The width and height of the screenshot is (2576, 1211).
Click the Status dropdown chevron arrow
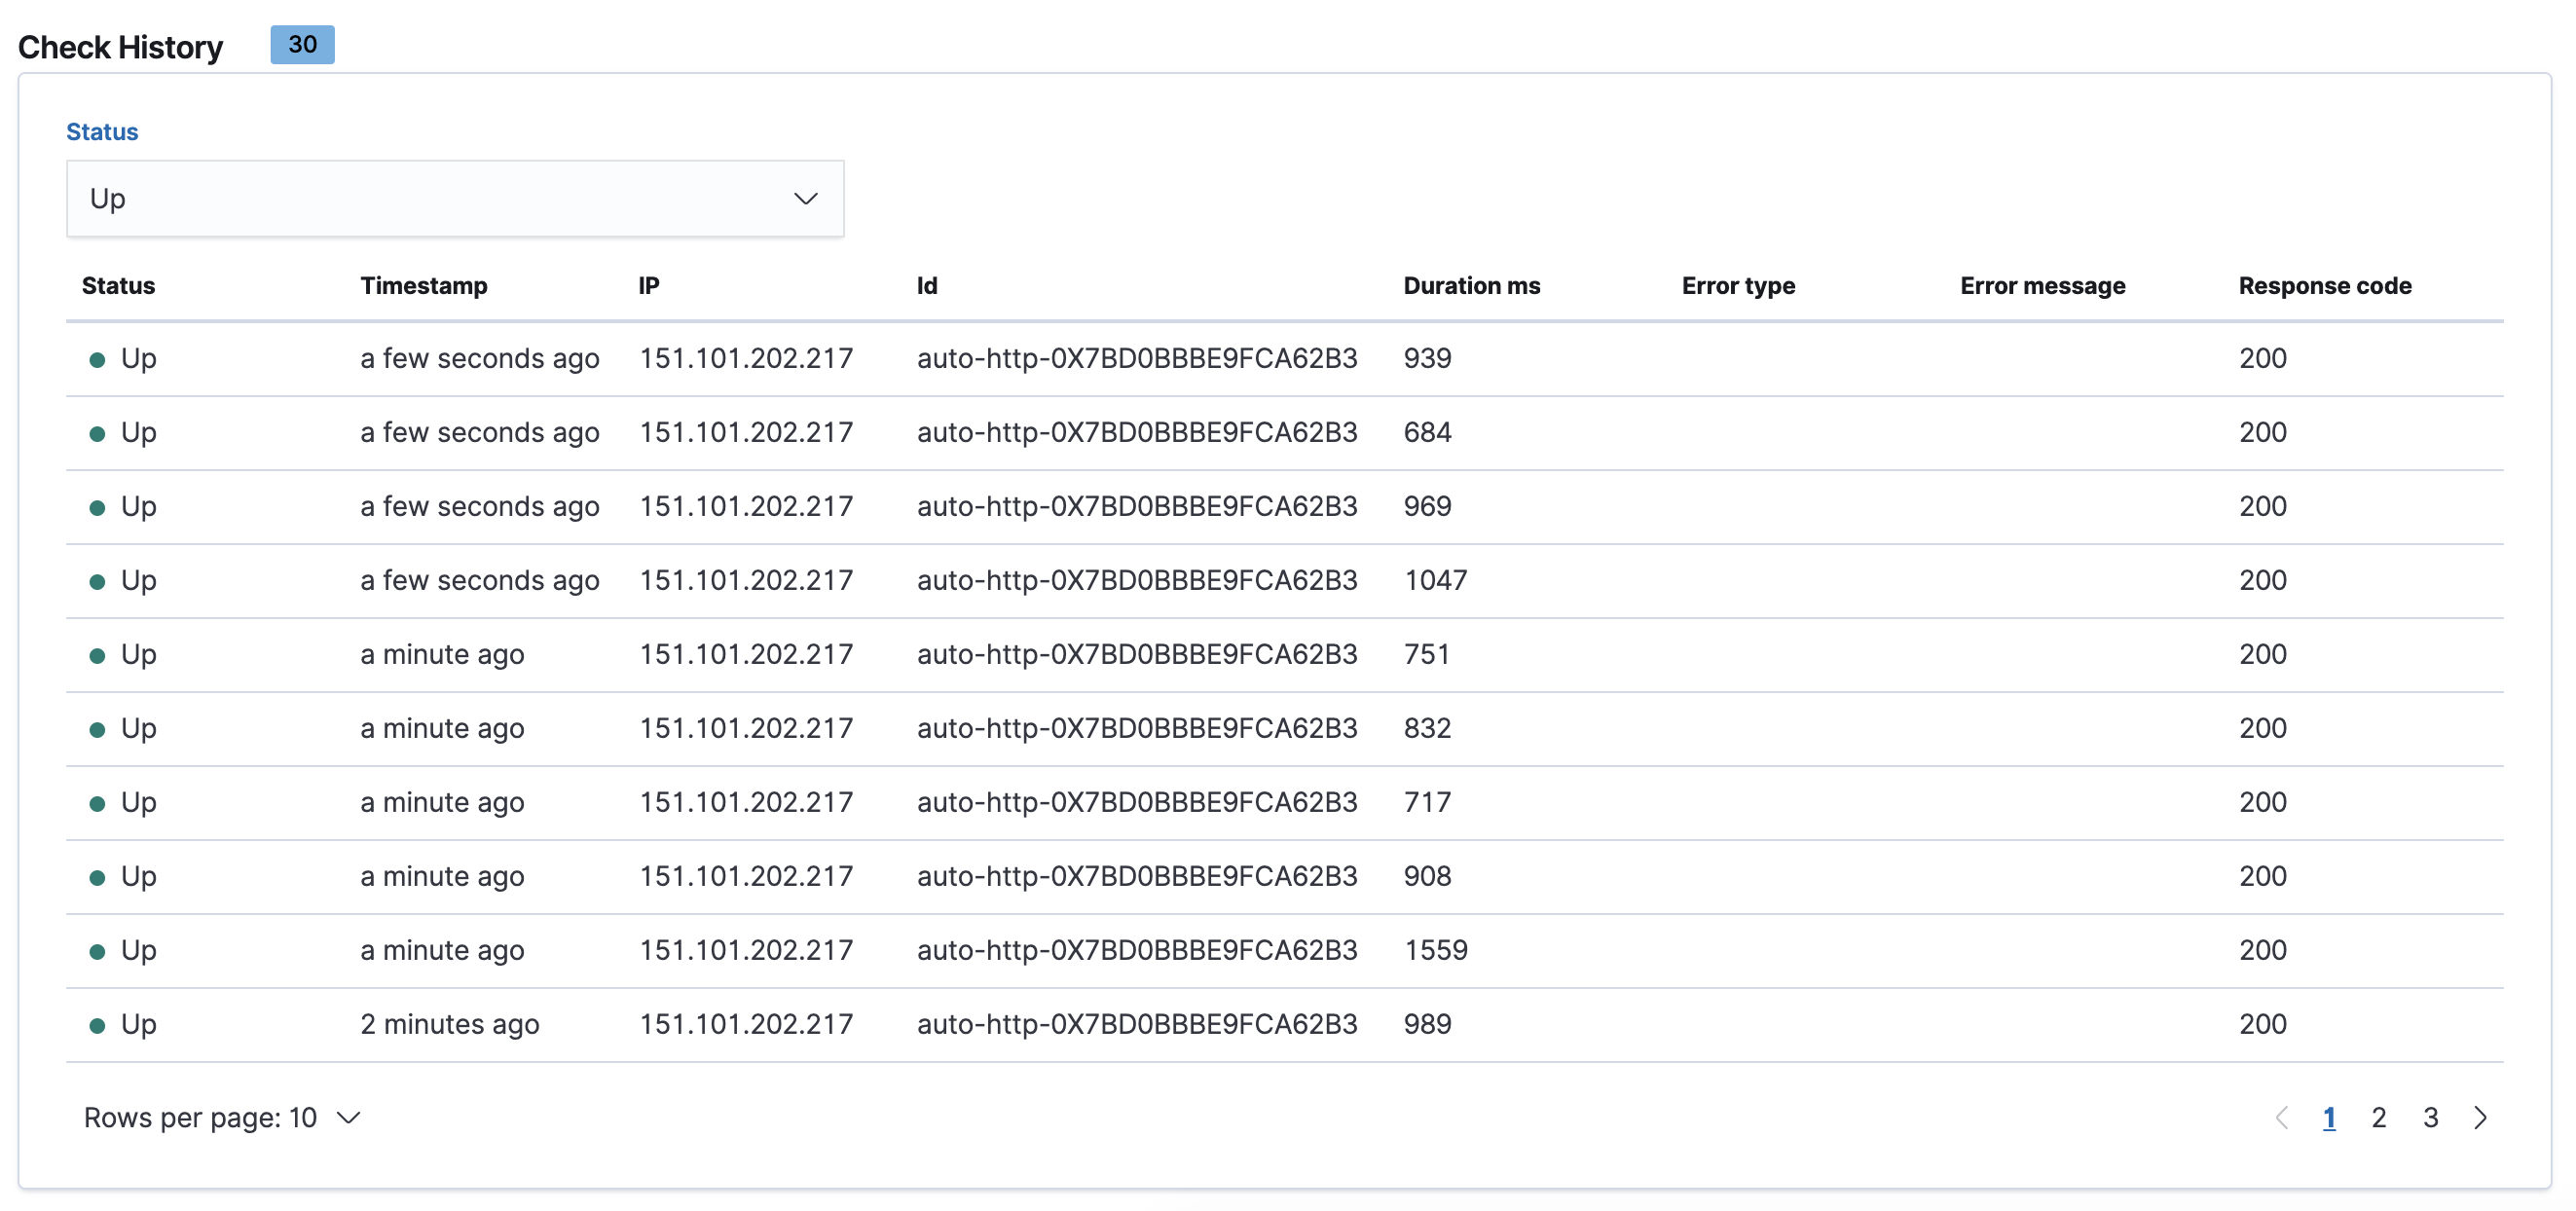tap(805, 199)
